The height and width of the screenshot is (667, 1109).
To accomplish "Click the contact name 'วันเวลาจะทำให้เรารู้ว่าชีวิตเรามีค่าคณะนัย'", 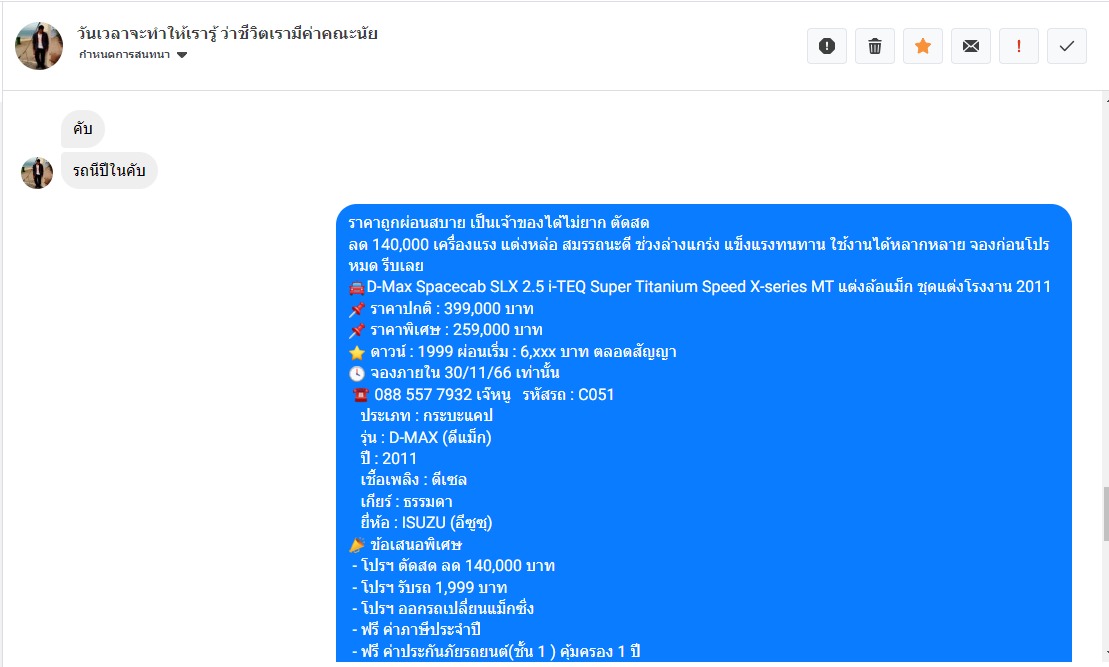I will click(227, 33).
